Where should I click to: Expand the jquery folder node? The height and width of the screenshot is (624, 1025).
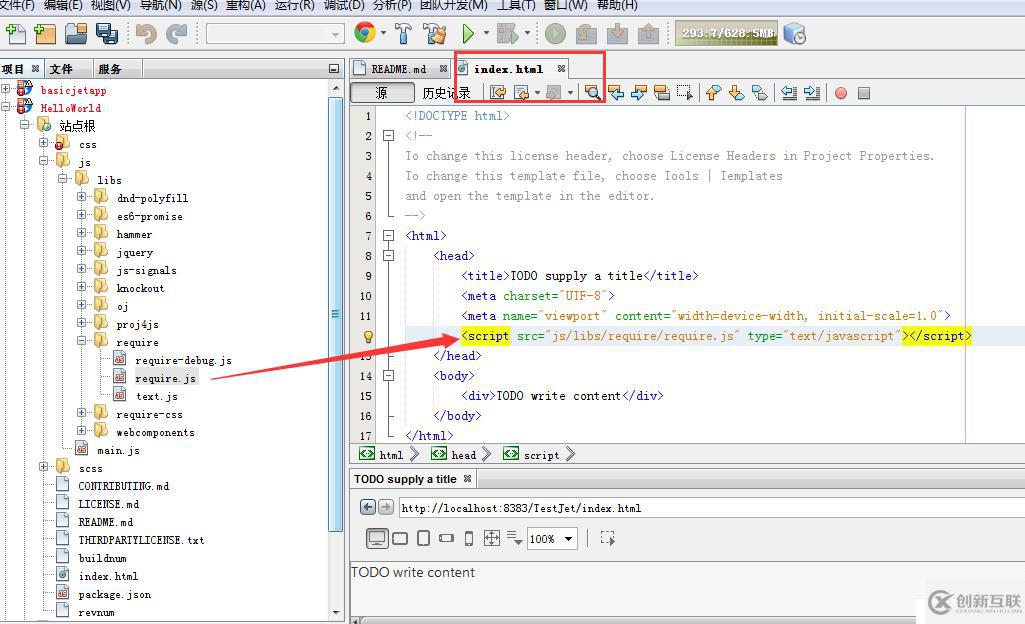click(81, 250)
